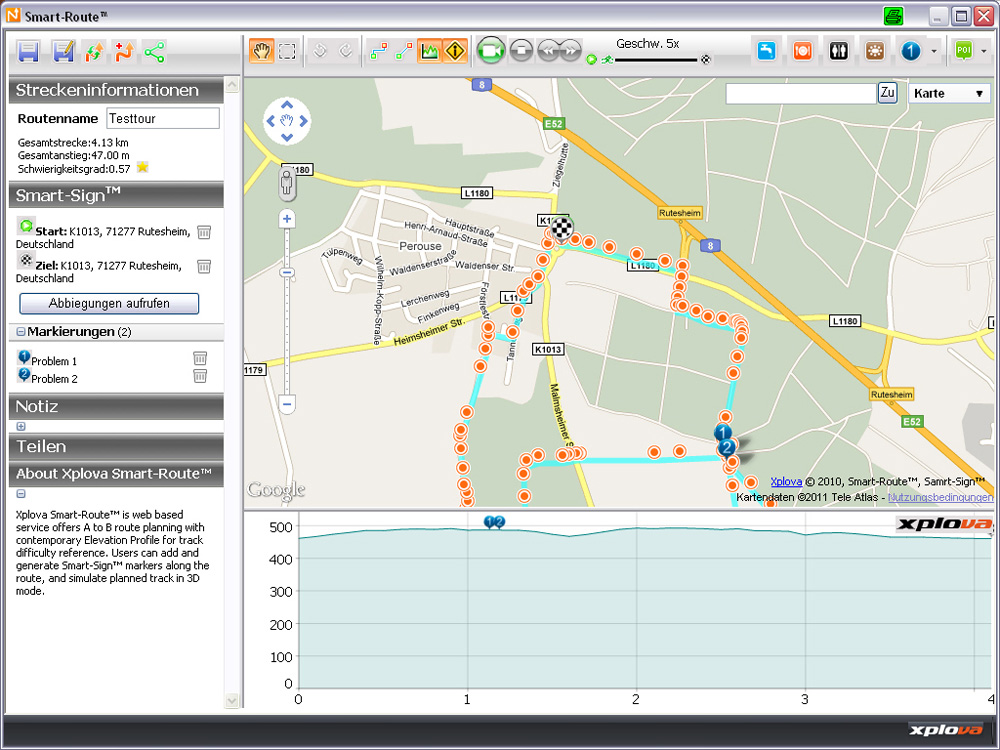Click the sidebar scroll down arrow

pos(232,700)
